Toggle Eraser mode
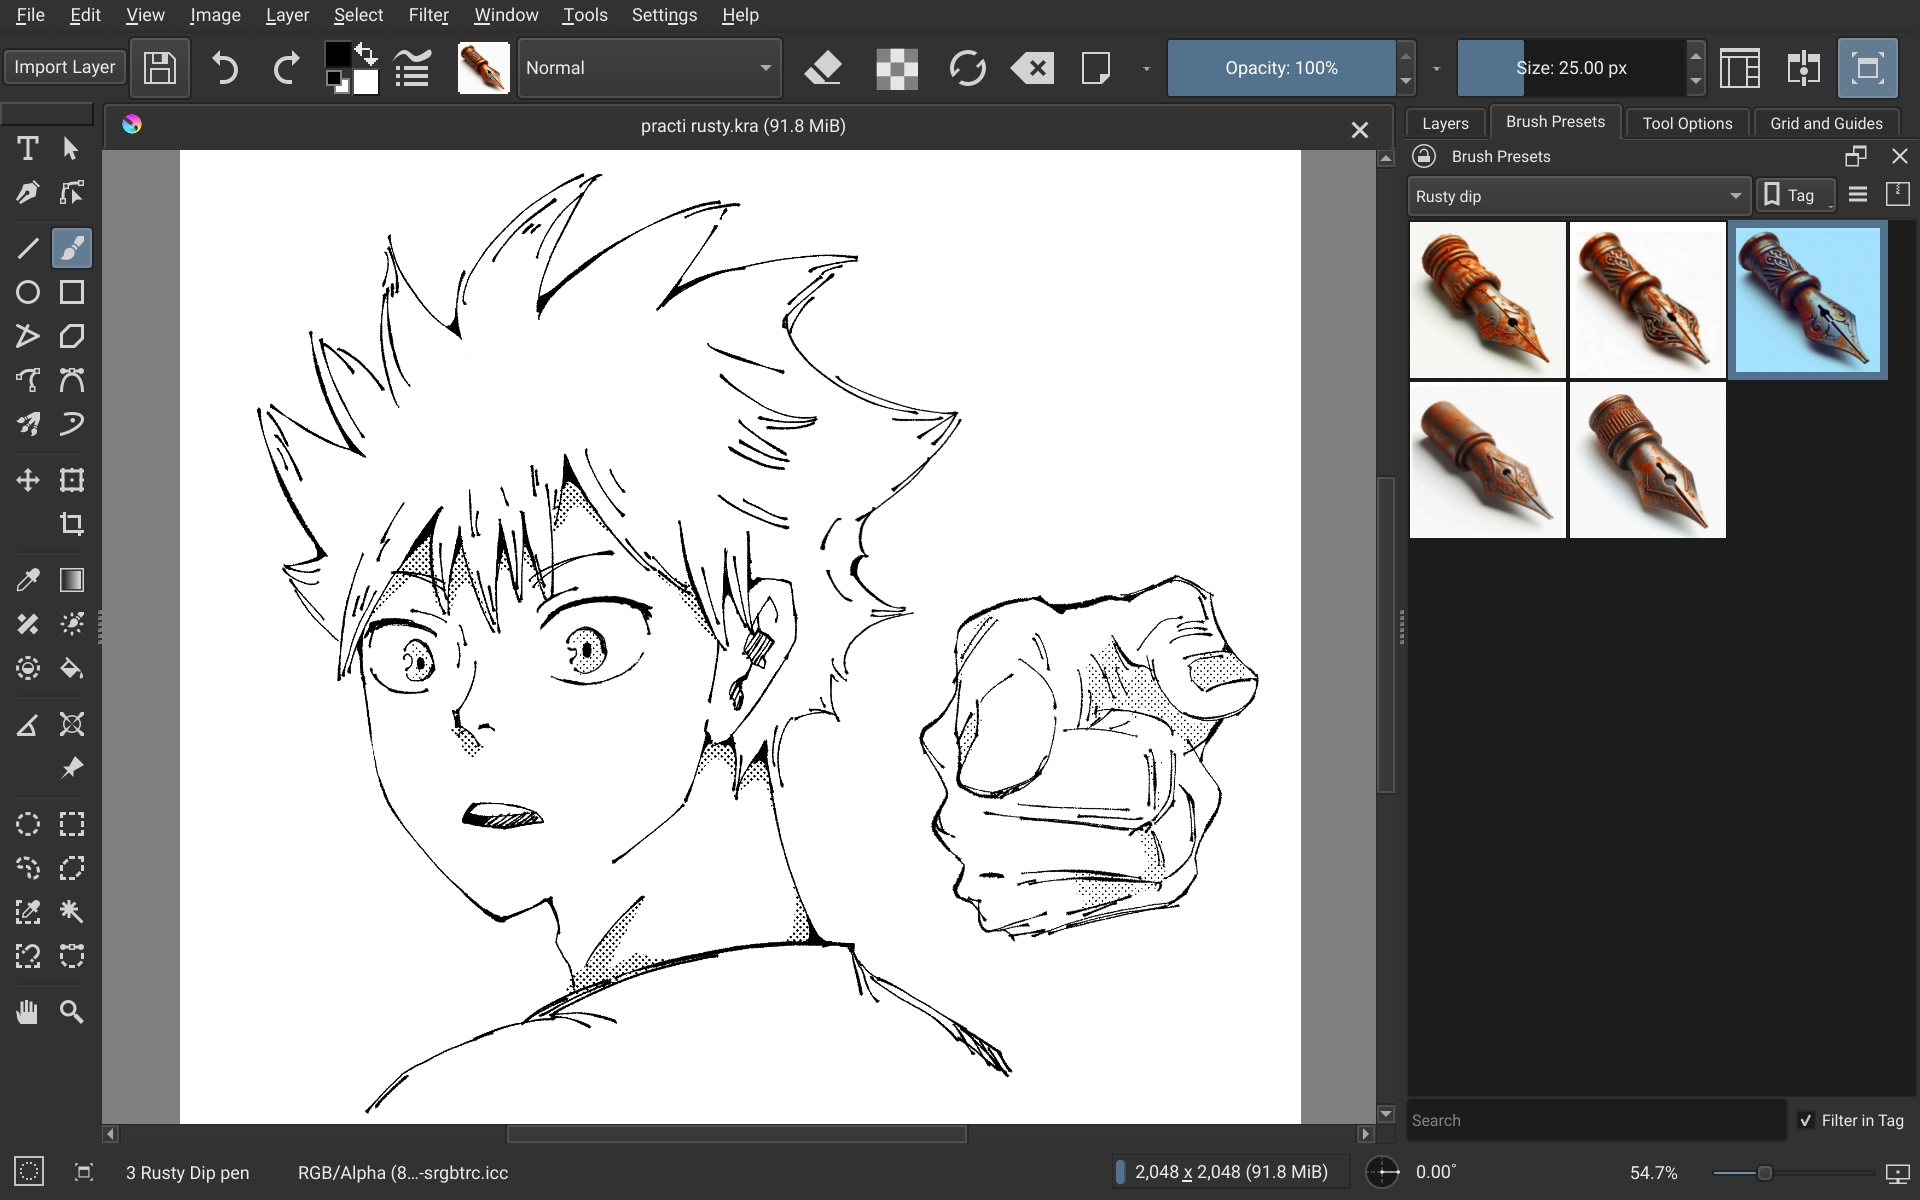1920x1200 pixels. [823, 68]
